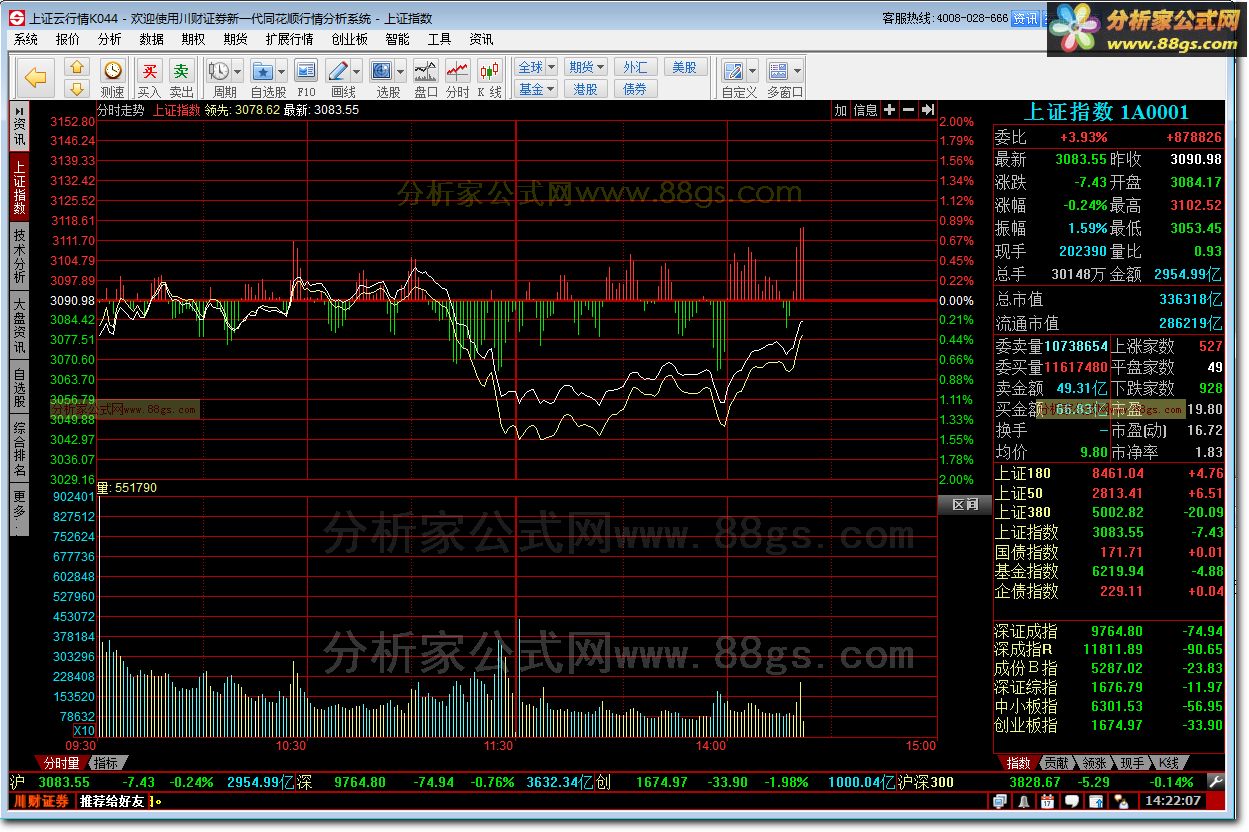
Task: Select the 综合排名 sidebar tab
Action: [19, 449]
